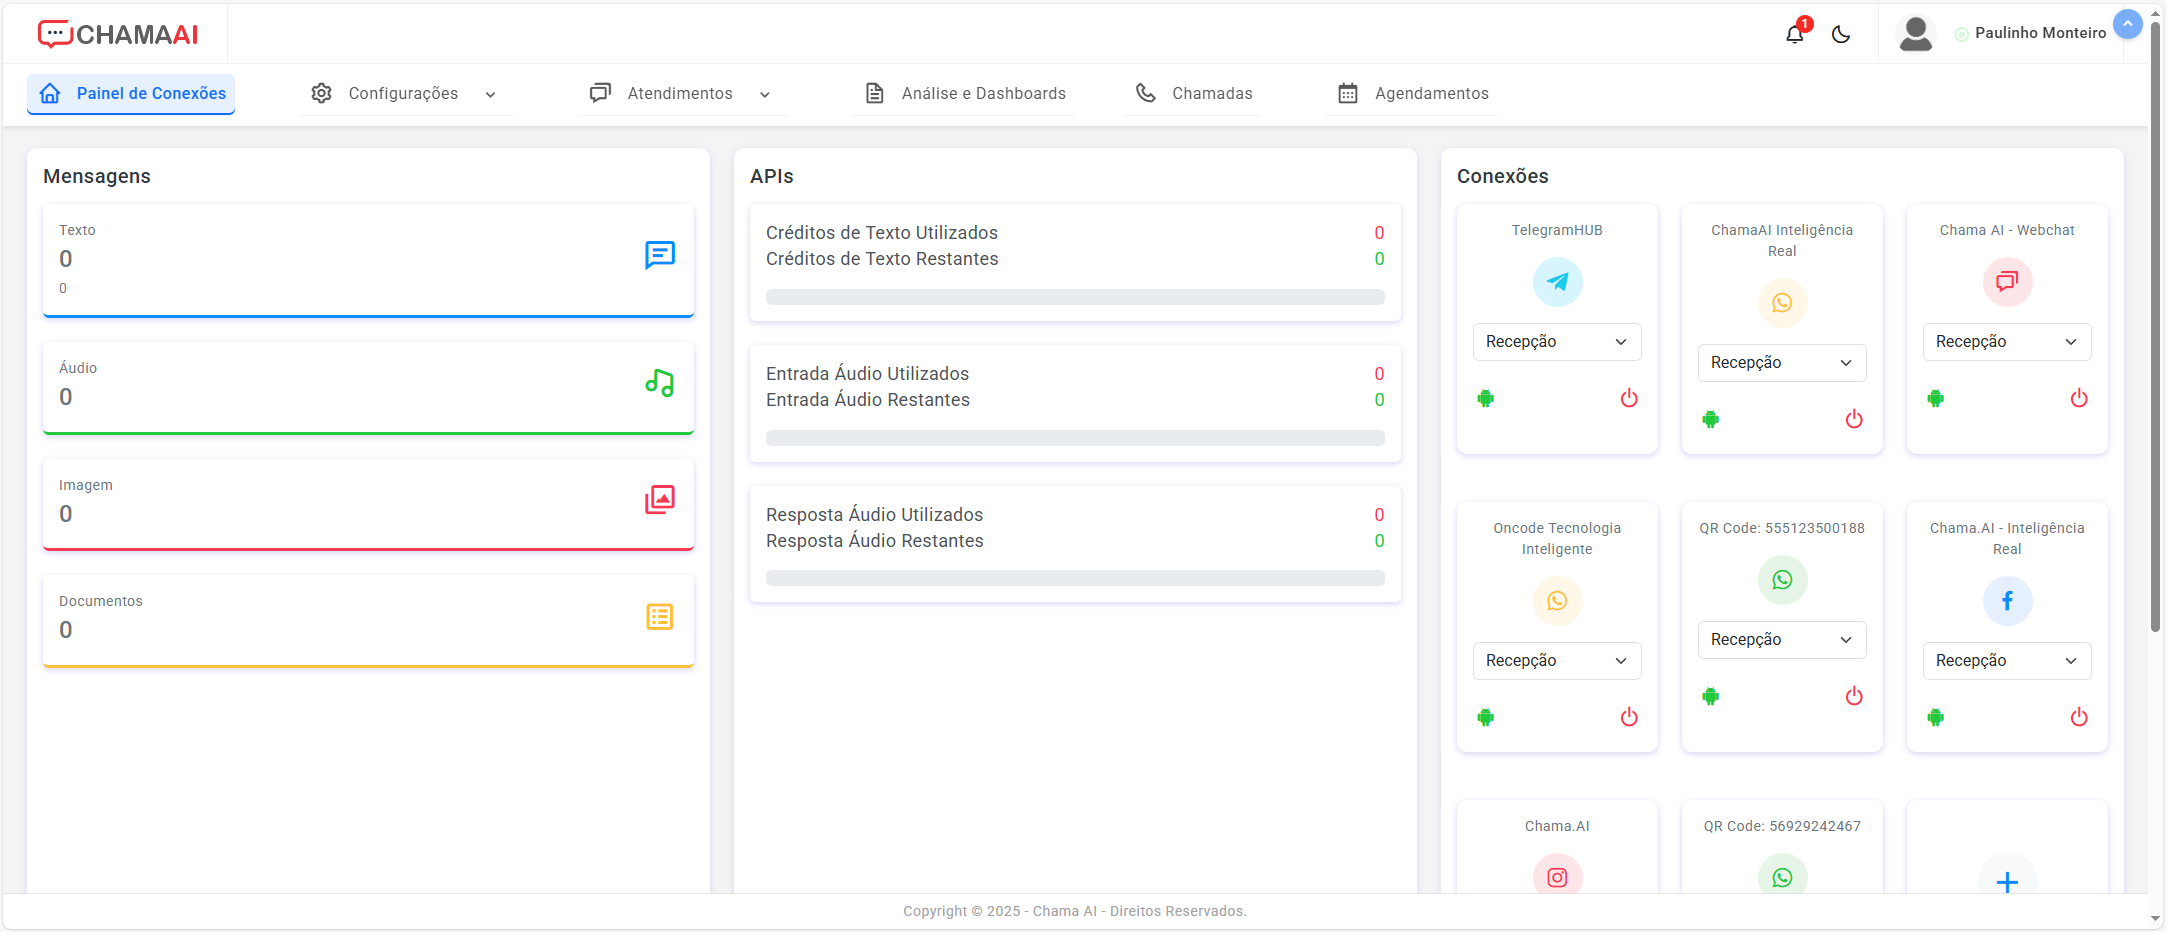Click the Texto messages chat icon
Viewport: 2167px width, 932px height.
(x=660, y=256)
